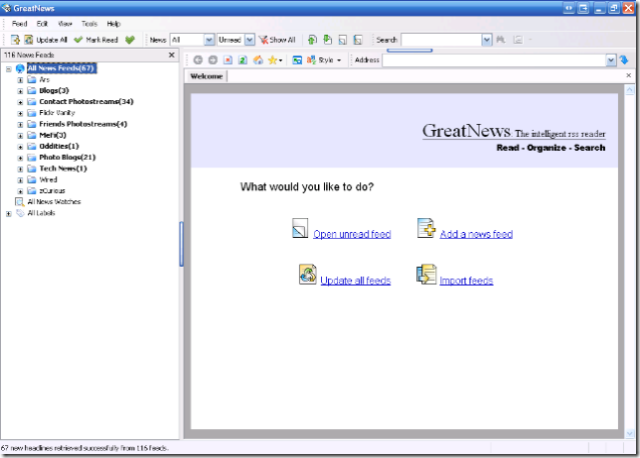This screenshot has width=640, height=458.
Task: Click inside the Search input field
Action: pyautogui.click(x=442, y=40)
